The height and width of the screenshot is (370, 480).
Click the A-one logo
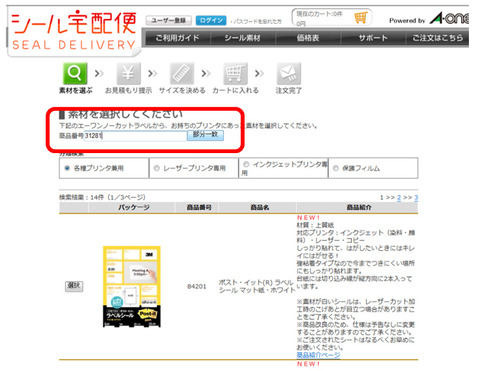tap(449, 18)
